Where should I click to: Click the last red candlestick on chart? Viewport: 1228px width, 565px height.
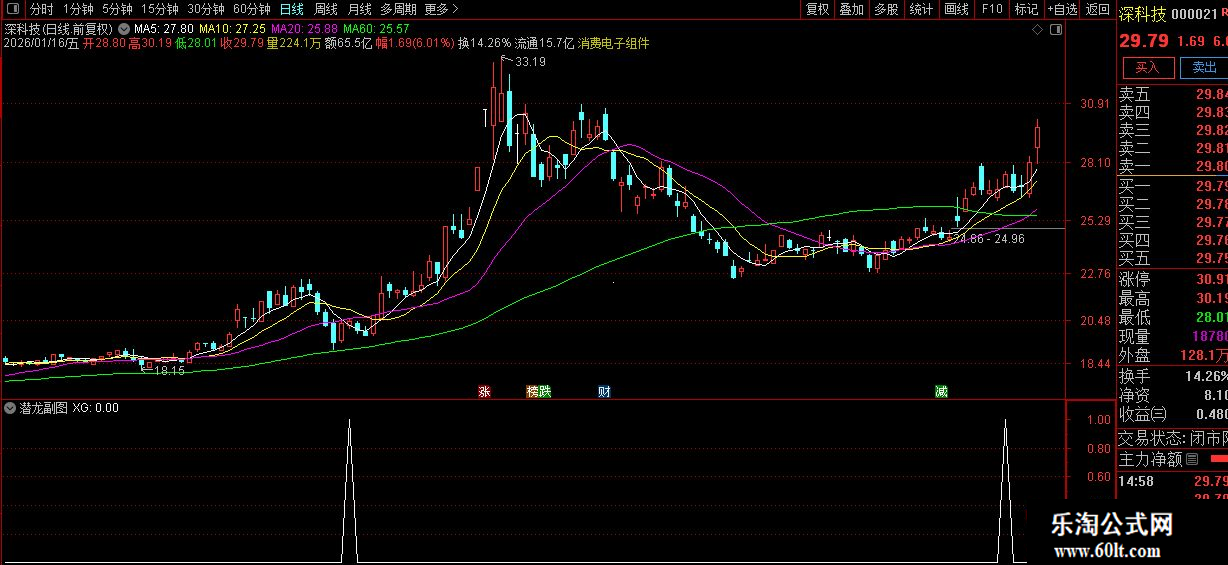point(1037,141)
